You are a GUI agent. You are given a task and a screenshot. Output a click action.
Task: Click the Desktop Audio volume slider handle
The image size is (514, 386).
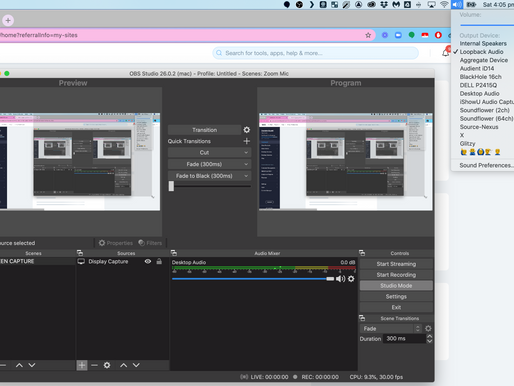coord(330,279)
